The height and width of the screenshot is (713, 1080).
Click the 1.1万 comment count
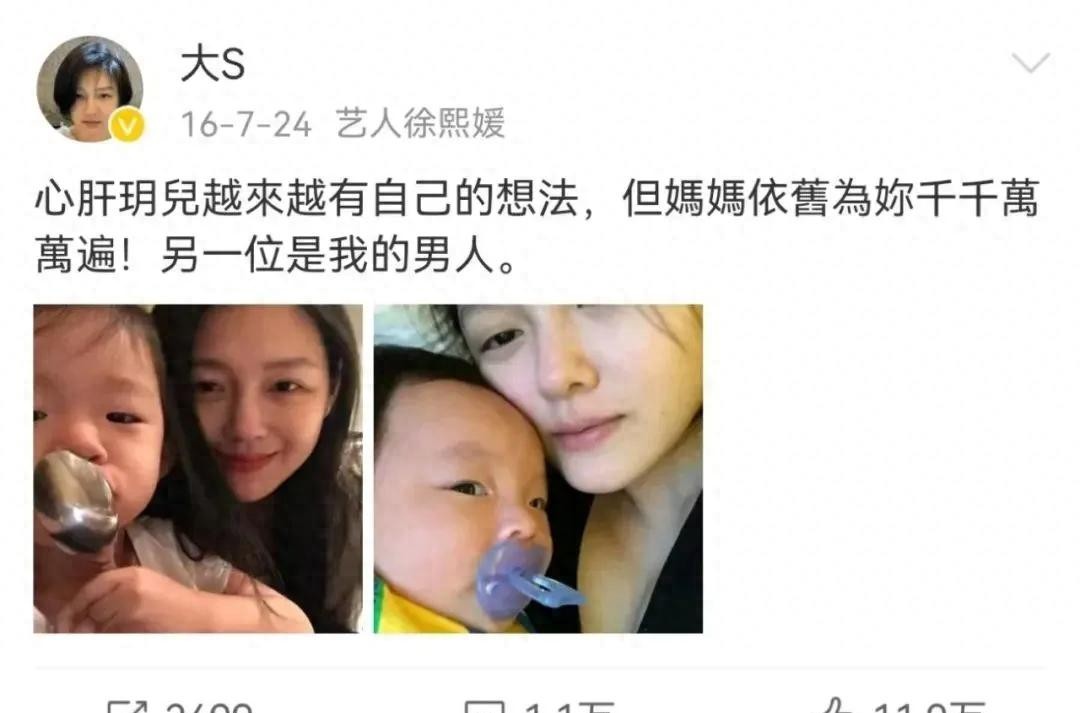click(569, 707)
